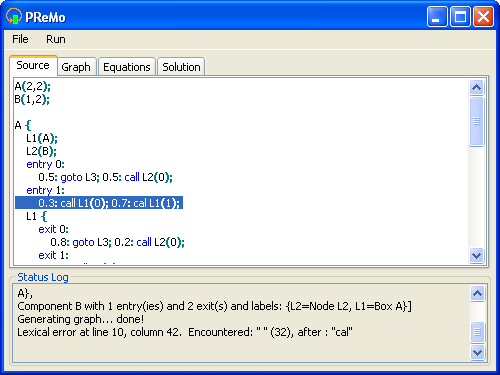Click the source editor scroll down arrow
The image size is (500, 375).
click(476, 256)
